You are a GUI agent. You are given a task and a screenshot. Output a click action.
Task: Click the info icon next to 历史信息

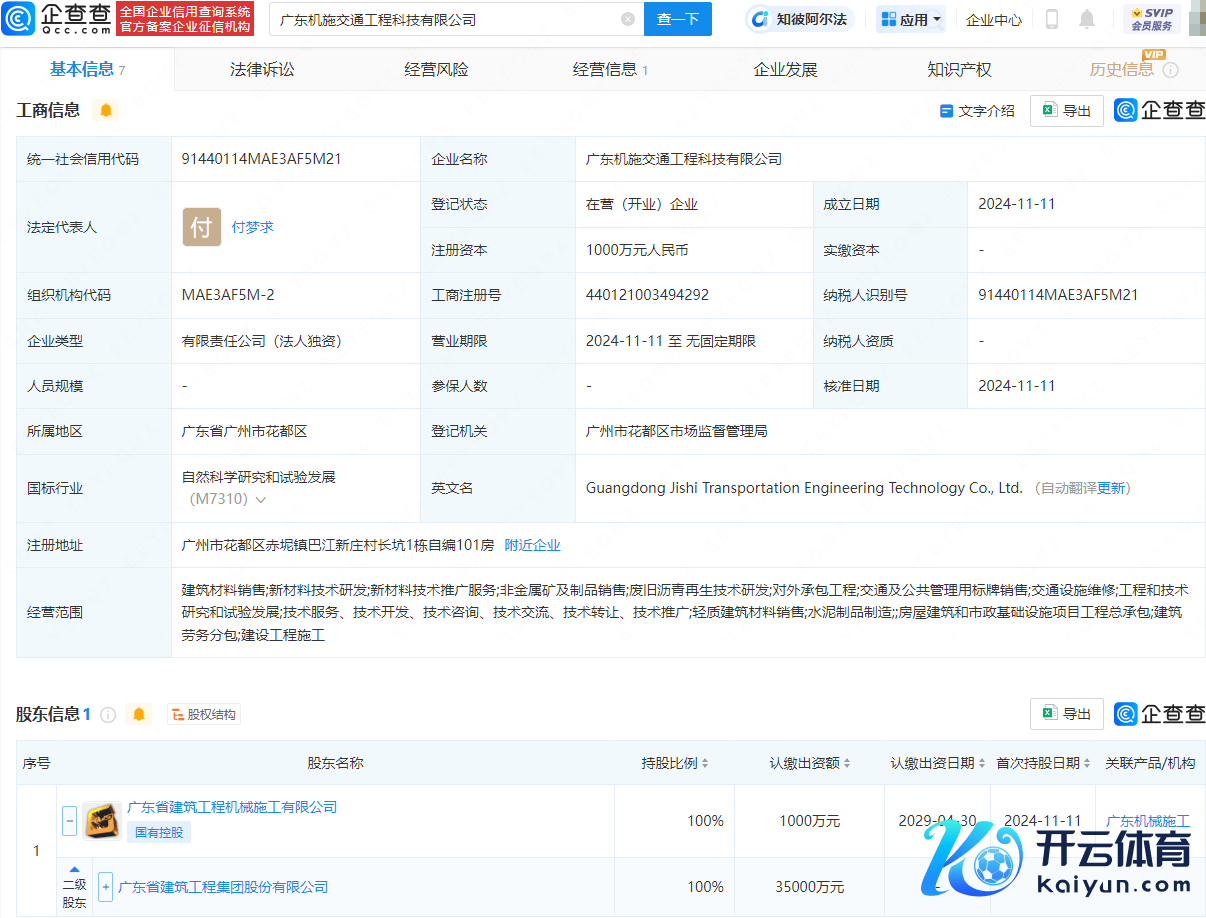point(1170,70)
